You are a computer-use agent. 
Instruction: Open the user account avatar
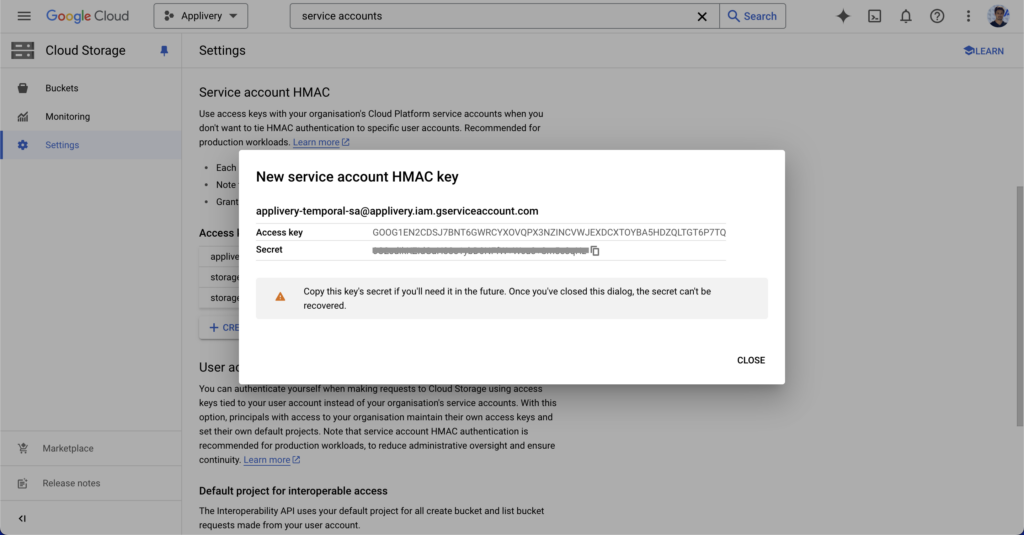[999, 16]
